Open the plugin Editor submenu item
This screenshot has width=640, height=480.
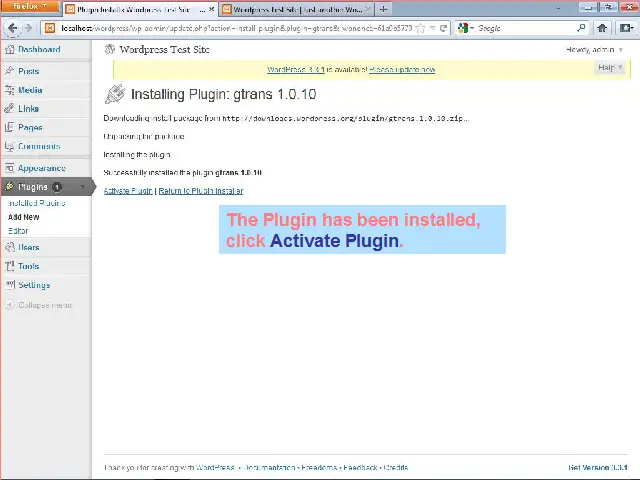click(18, 231)
